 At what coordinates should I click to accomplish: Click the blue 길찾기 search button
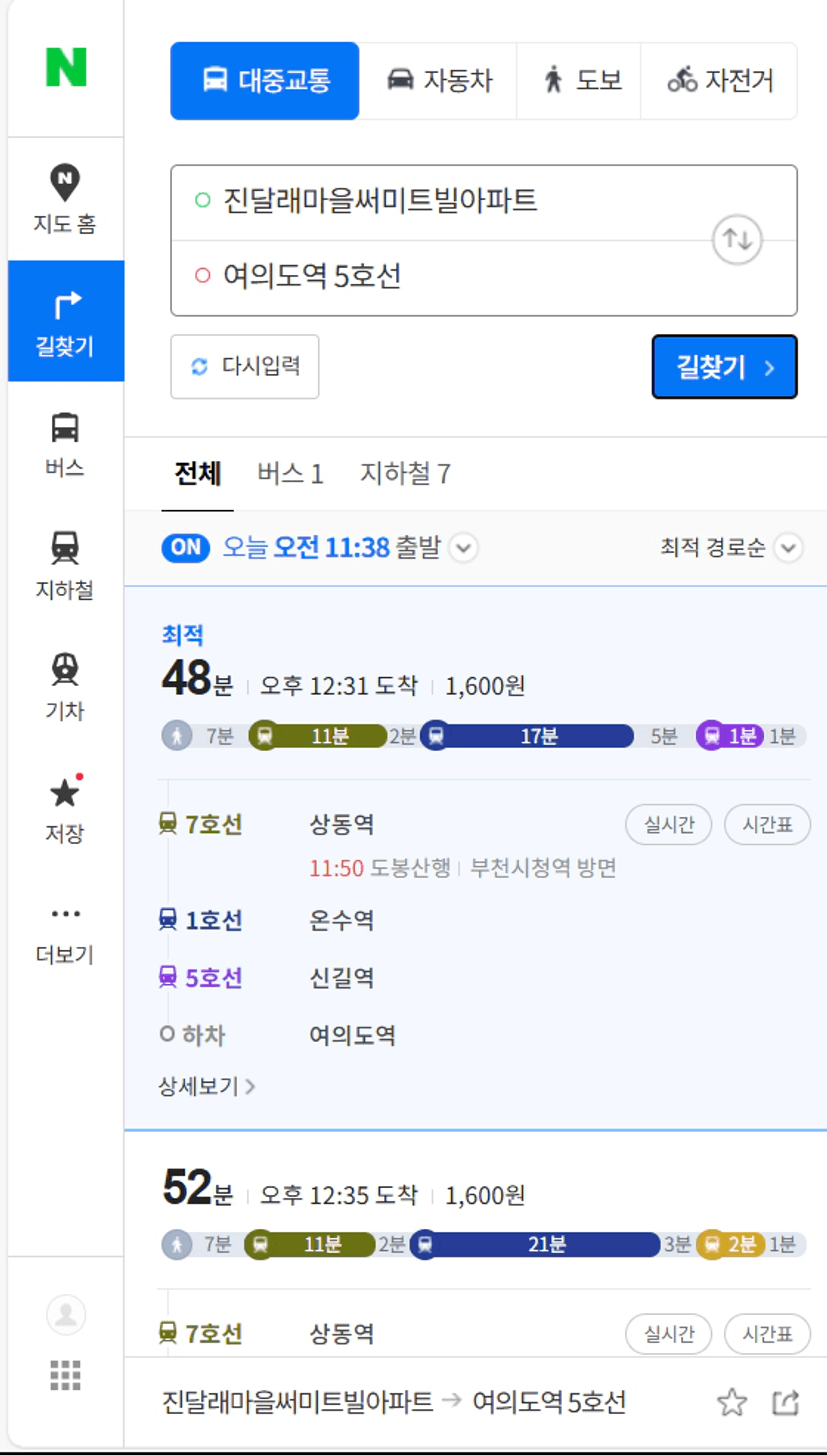(725, 367)
